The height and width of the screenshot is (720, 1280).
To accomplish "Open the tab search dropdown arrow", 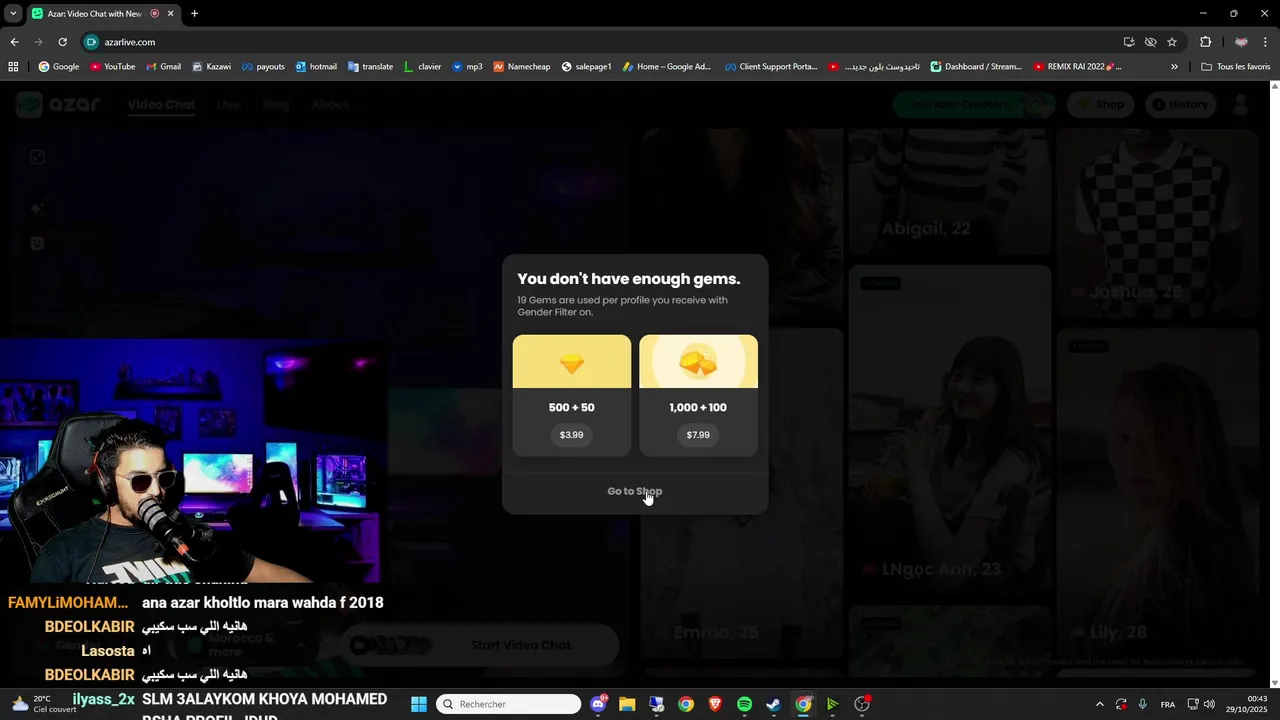I will click(13, 14).
